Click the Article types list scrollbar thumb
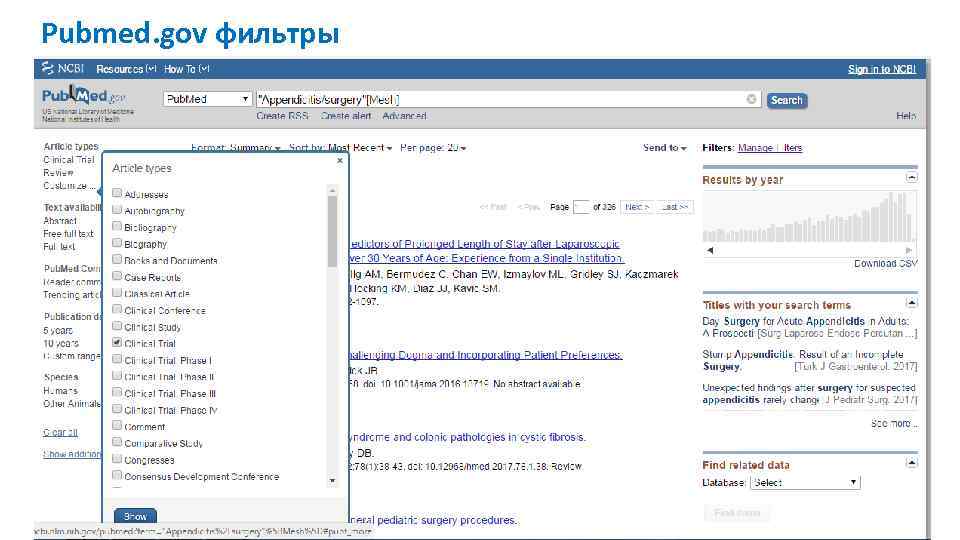The image size is (960, 540). tap(332, 231)
